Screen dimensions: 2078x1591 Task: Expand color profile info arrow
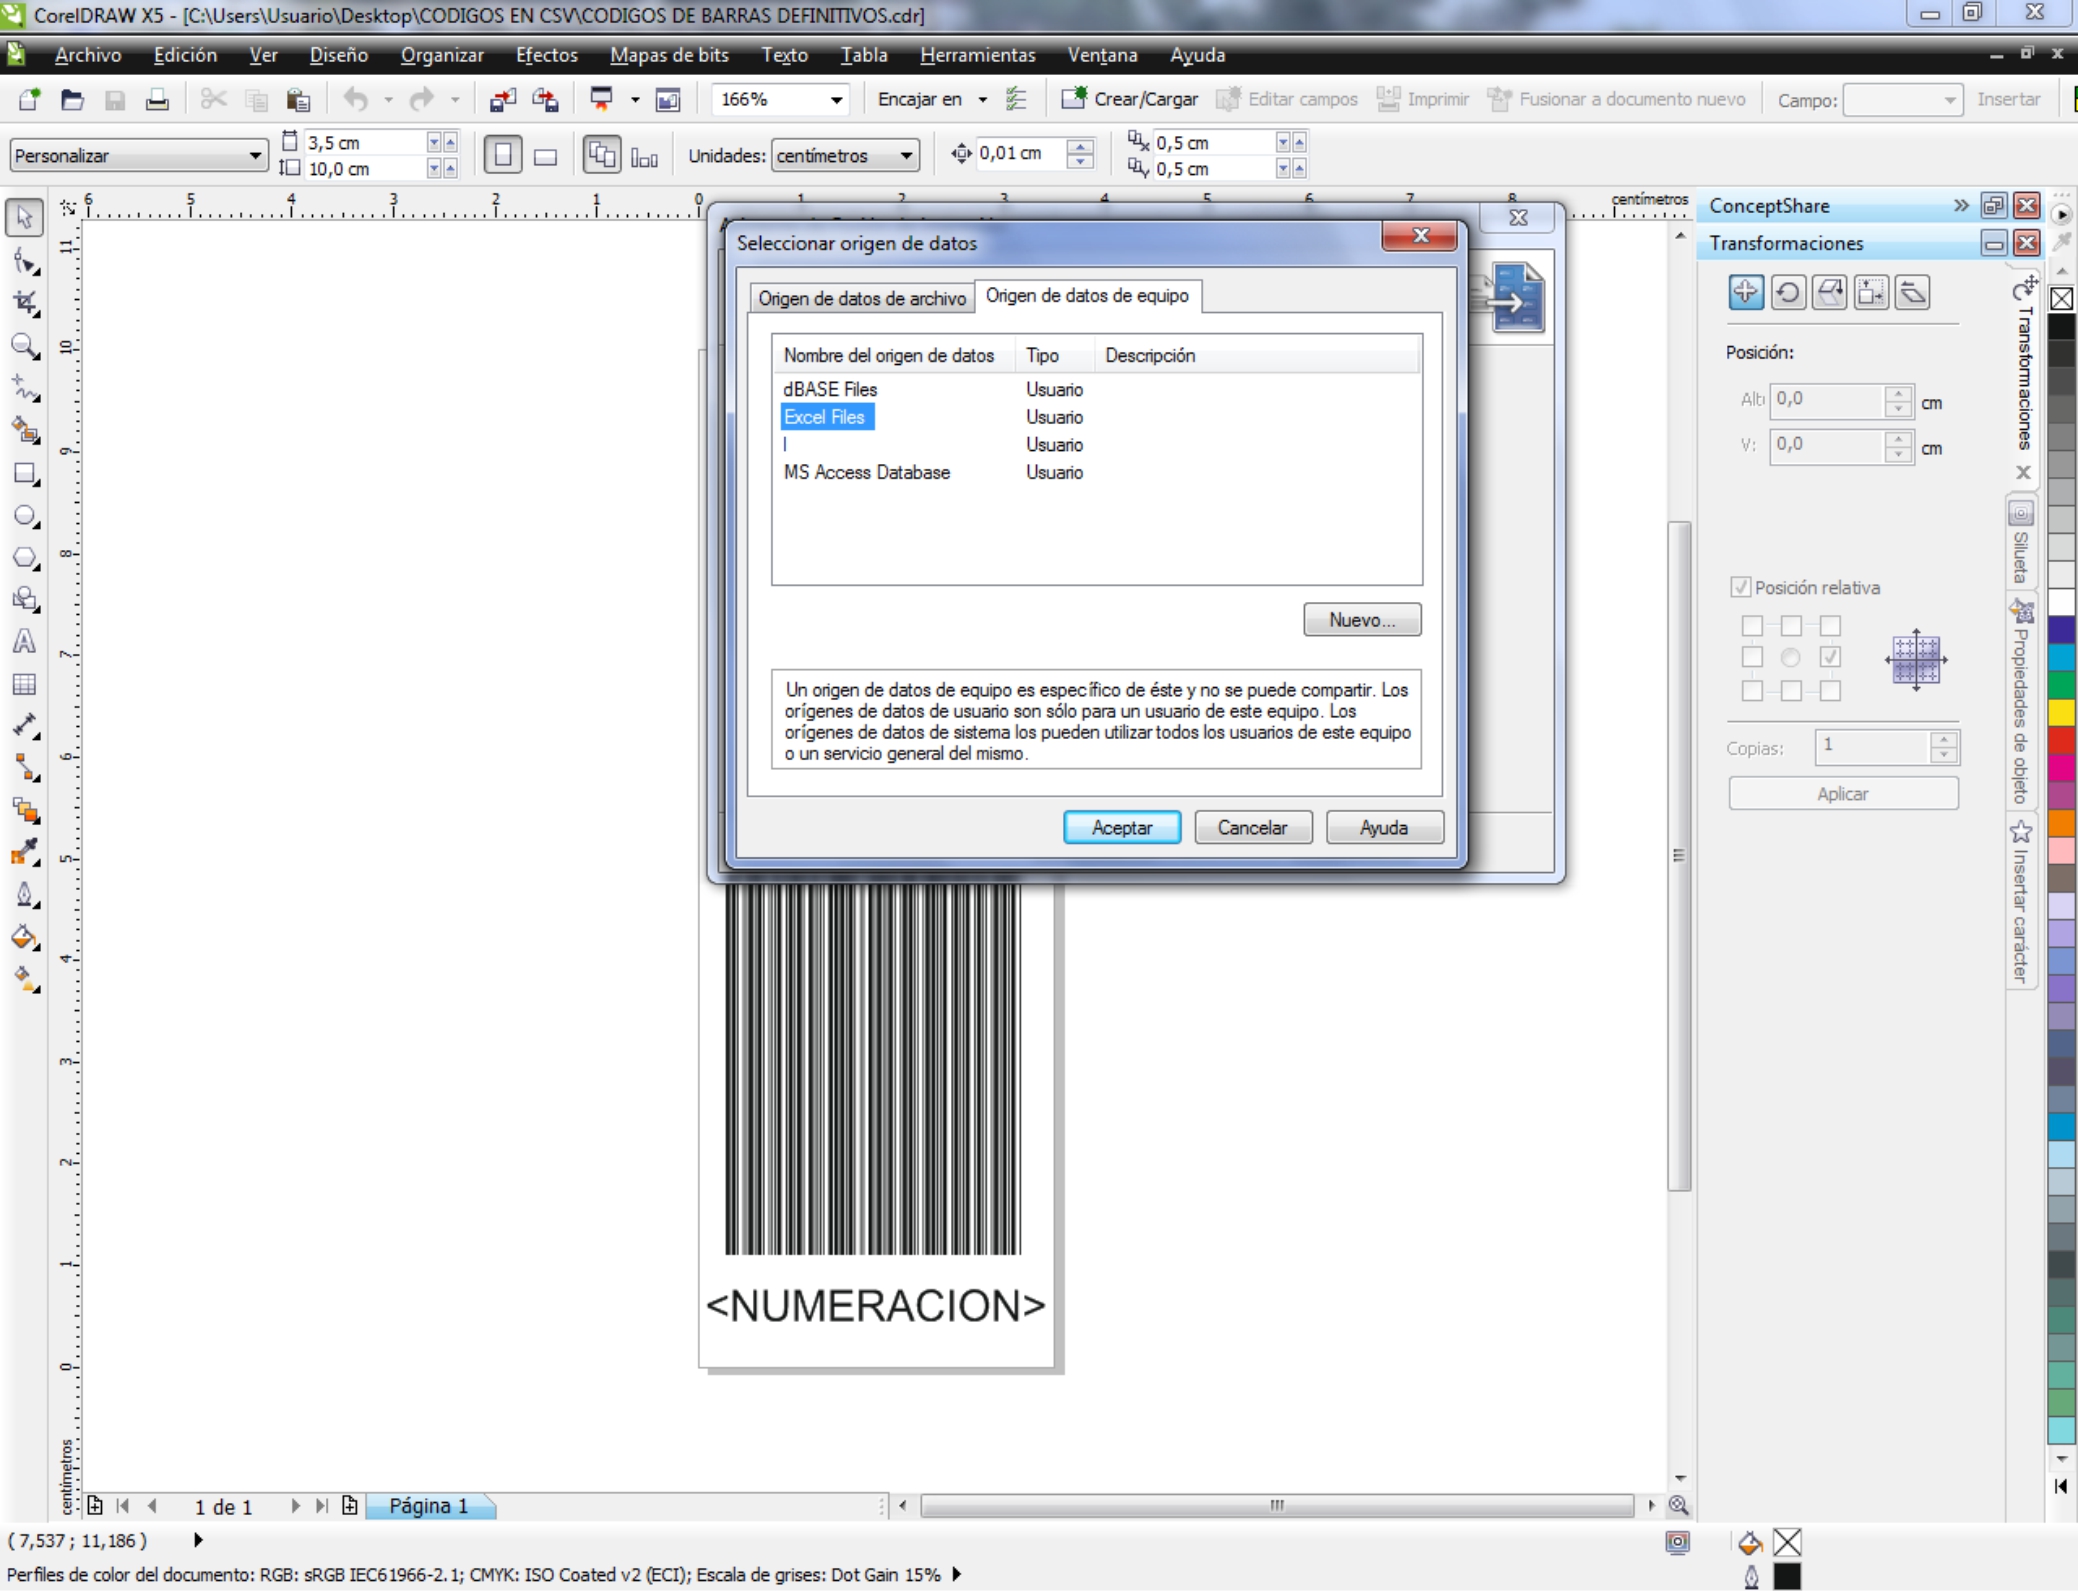(x=957, y=1574)
